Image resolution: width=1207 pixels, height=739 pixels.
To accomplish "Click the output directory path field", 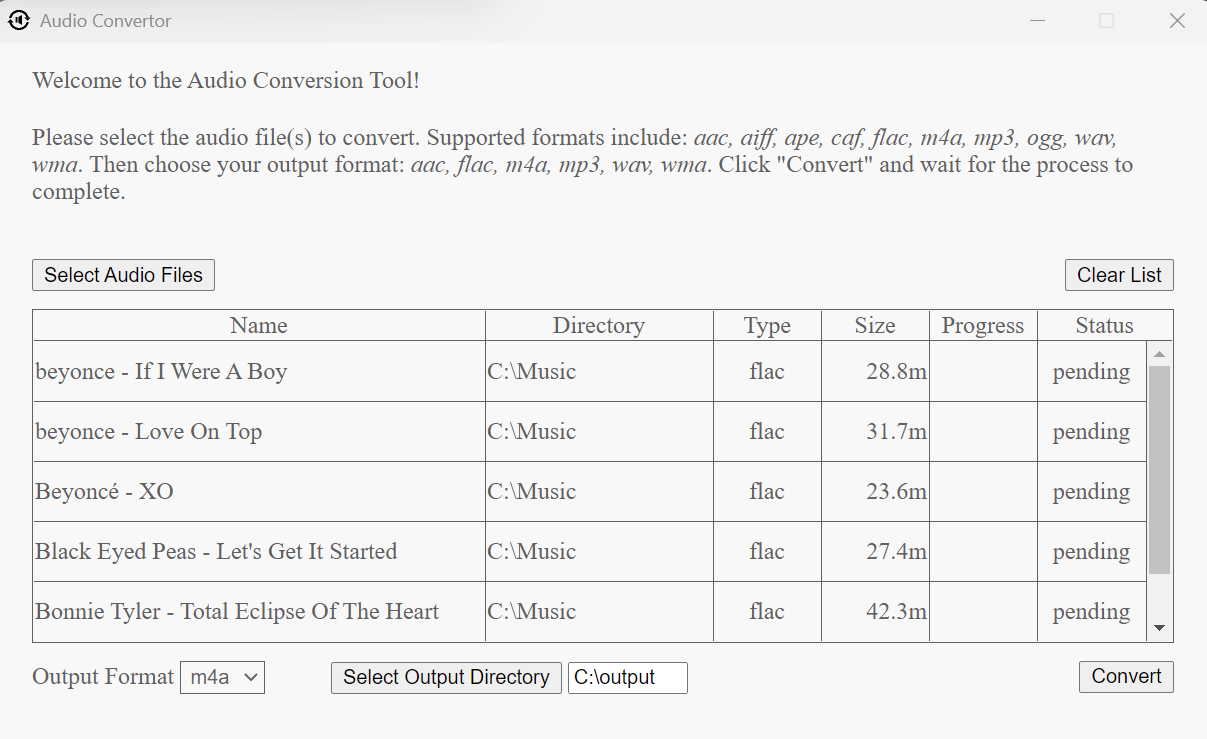I will click(x=627, y=677).
